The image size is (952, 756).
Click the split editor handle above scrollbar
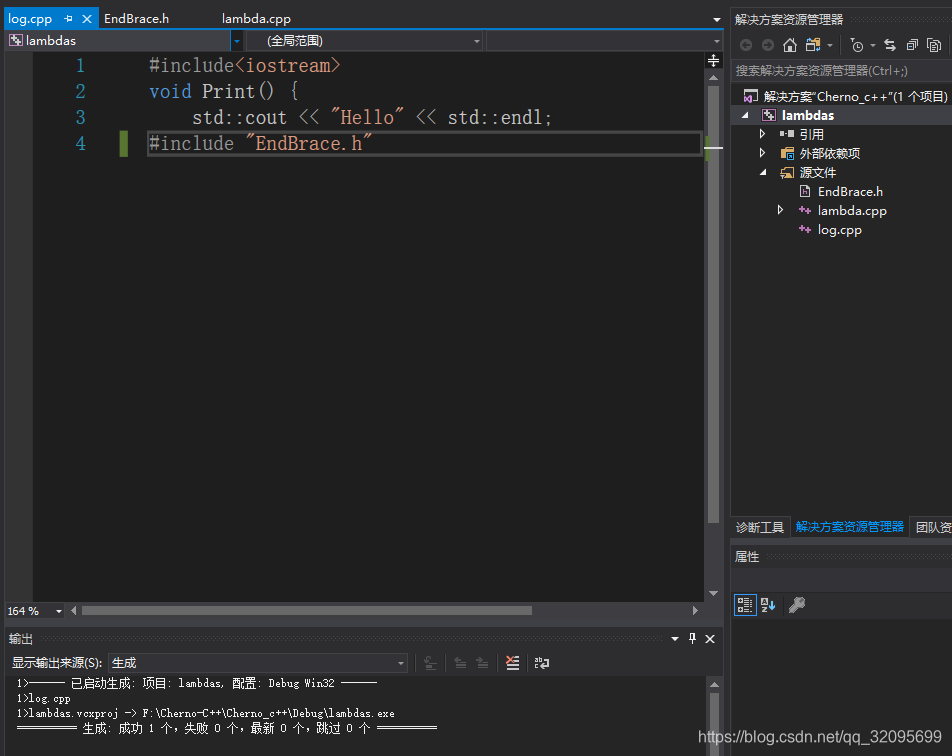(713, 60)
